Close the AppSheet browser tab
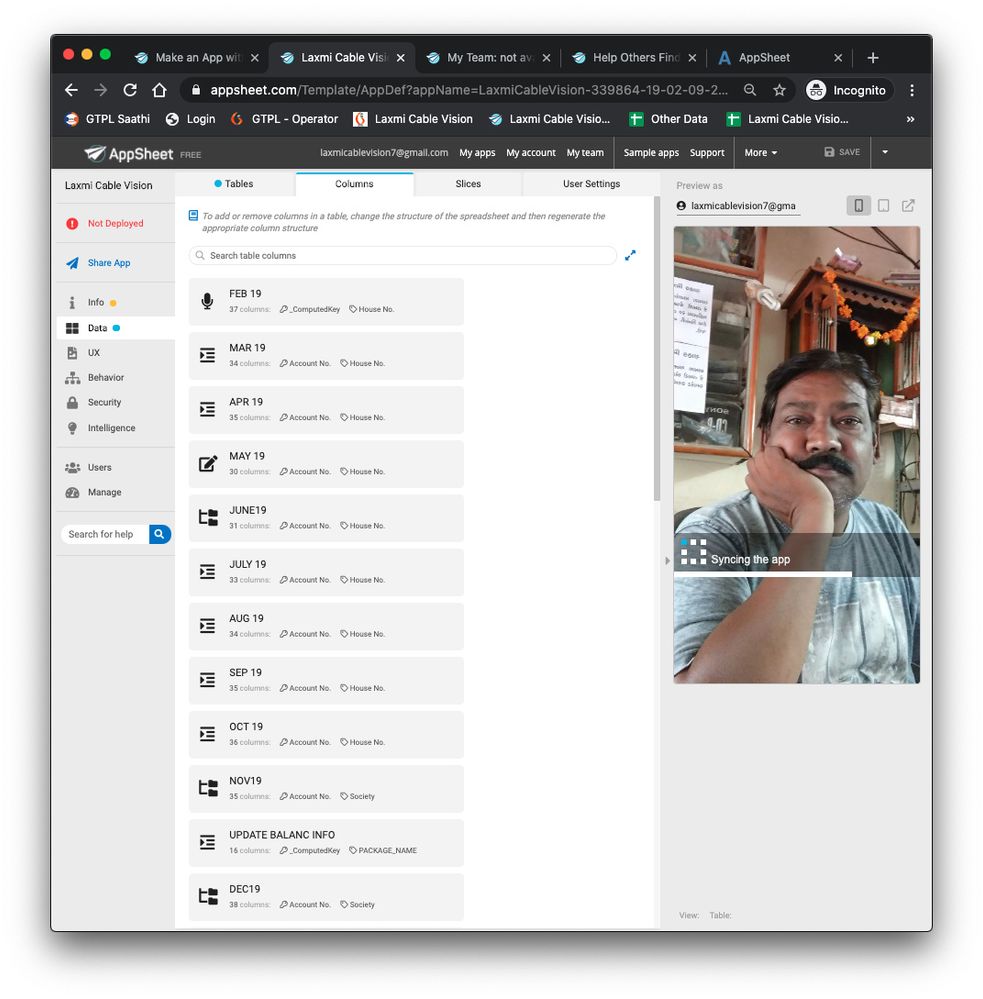 [x=838, y=57]
